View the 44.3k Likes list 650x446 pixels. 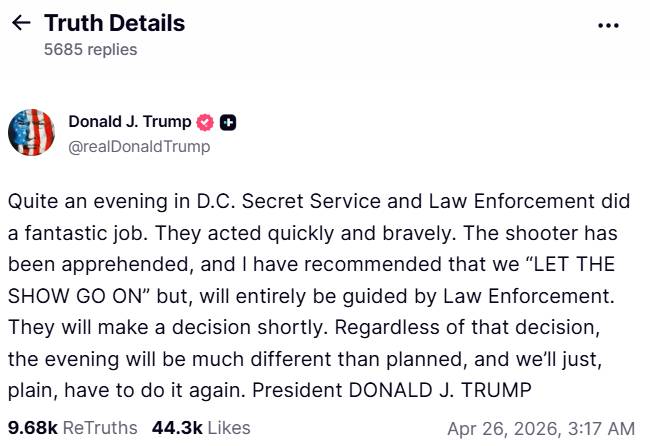coord(201,428)
